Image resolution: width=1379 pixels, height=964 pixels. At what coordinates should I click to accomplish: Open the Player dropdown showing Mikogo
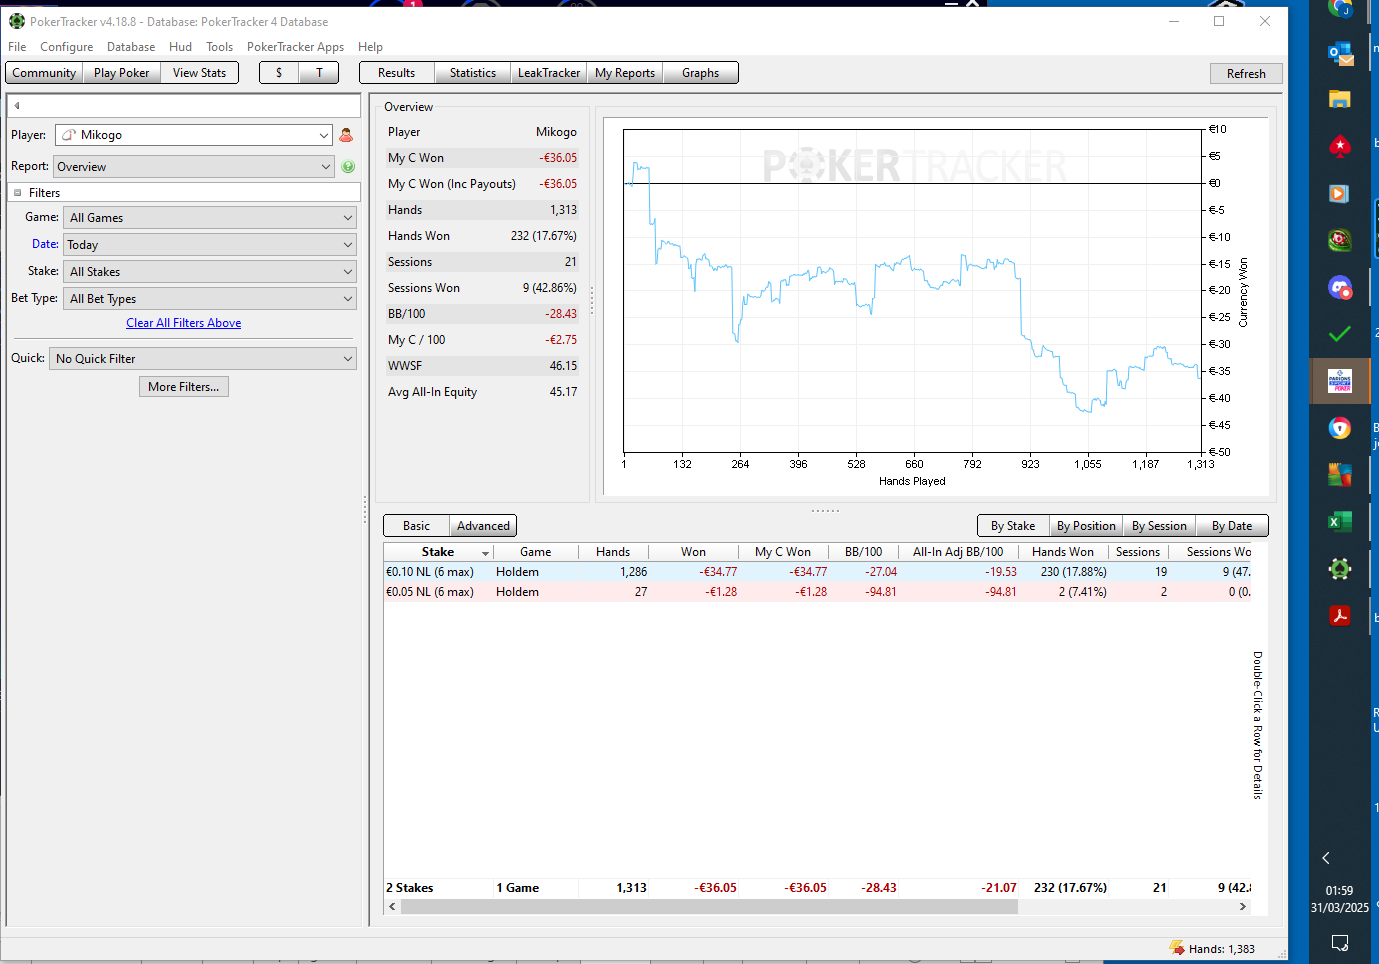(194, 135)
